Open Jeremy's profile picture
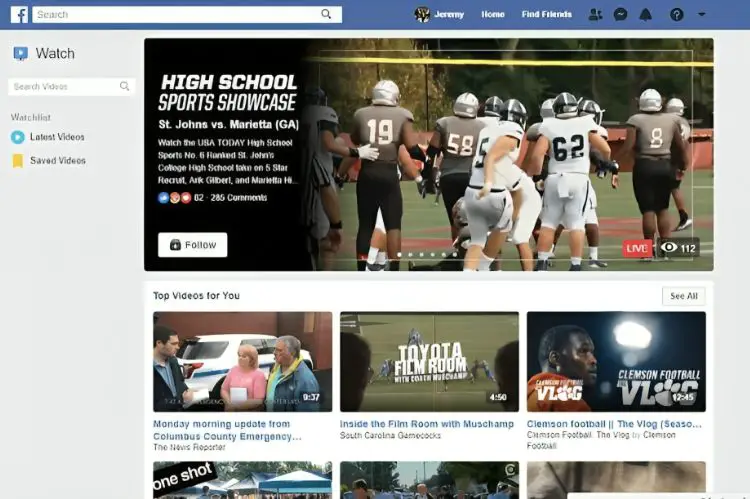The image size is (750, 499). 421,14
